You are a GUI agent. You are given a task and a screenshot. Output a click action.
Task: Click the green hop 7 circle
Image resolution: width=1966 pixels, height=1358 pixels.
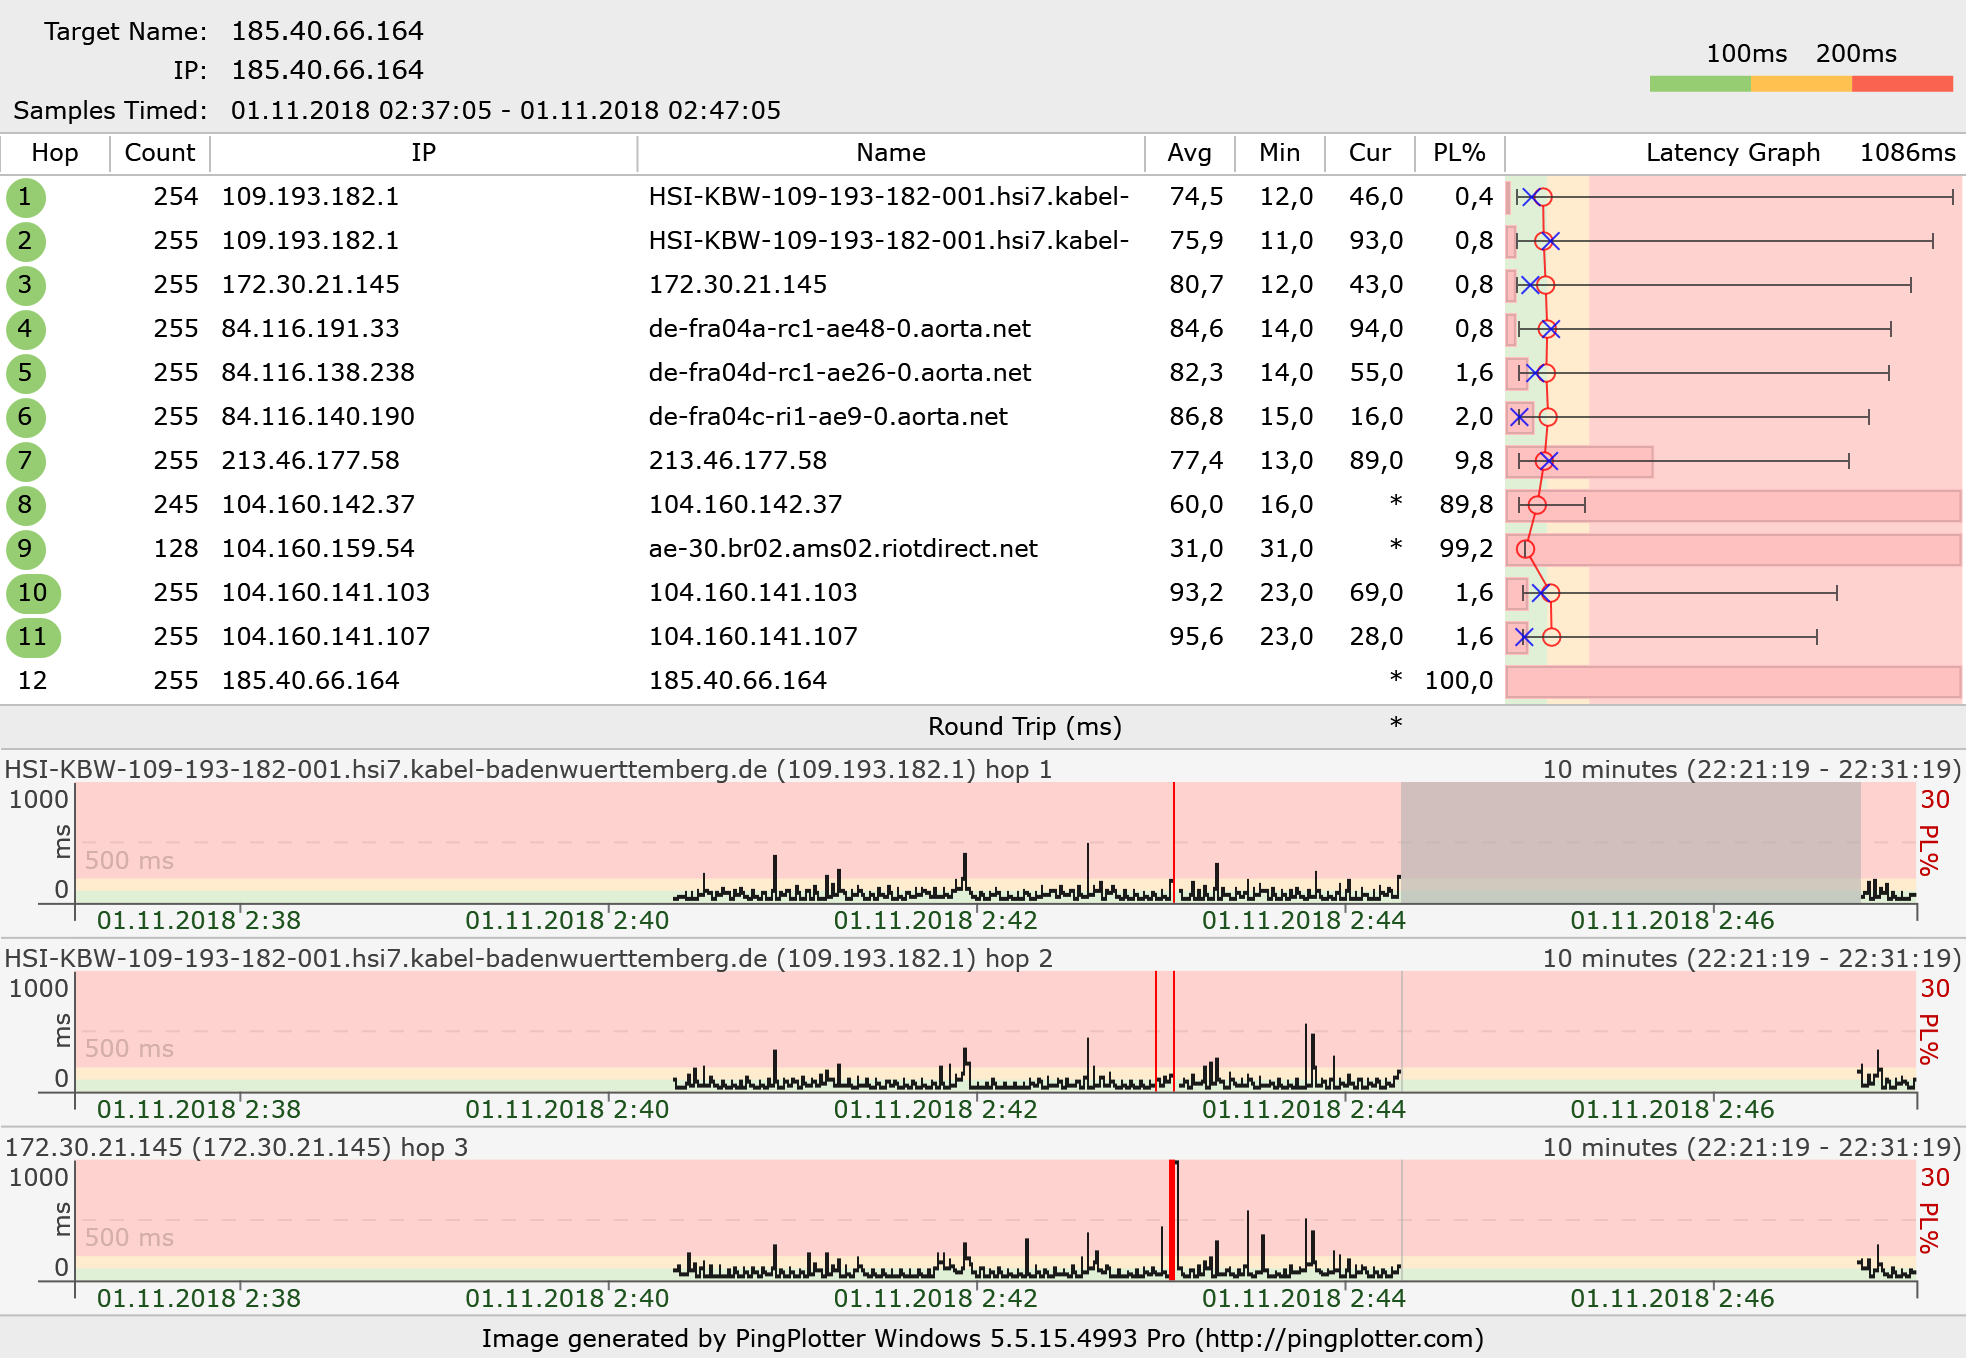[26, 461]
